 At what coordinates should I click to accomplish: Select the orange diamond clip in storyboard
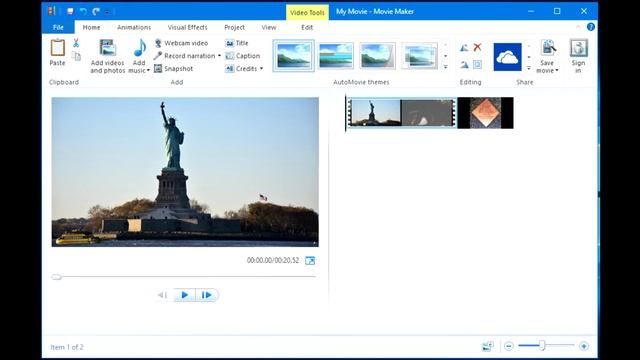click(485, 113)
